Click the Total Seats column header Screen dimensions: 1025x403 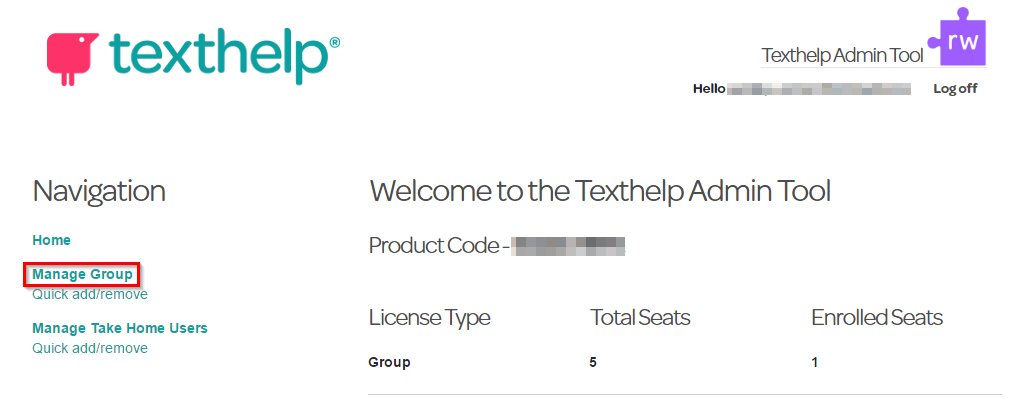[x=641, y=318]
